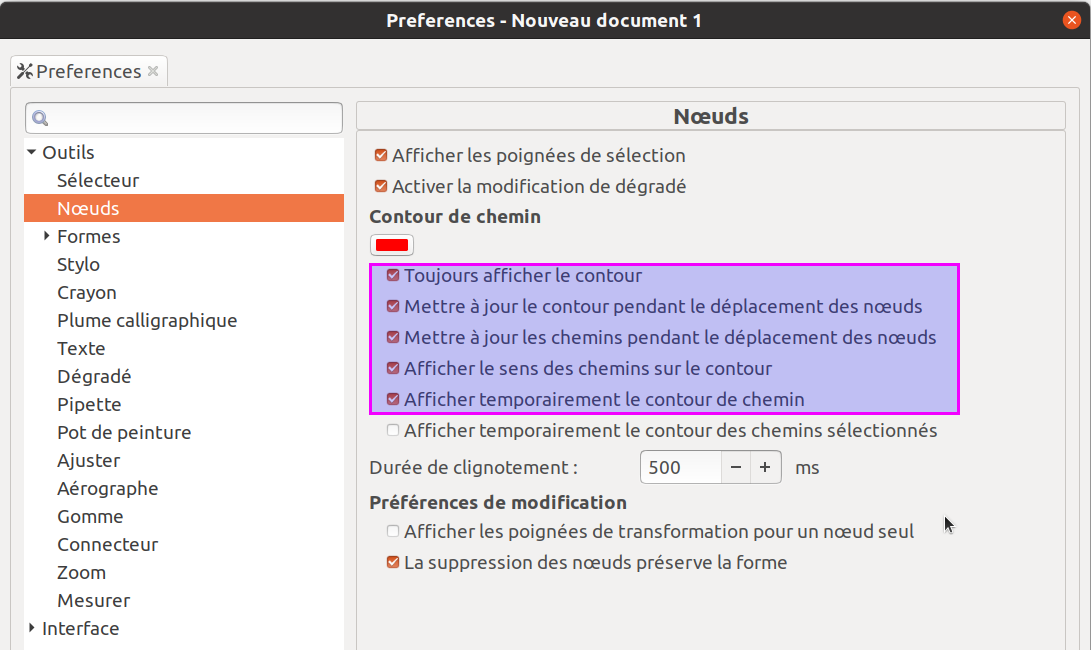Check Afficher les poignées de transformation pour un nœud seul
1091x650 pixels.
393,531
